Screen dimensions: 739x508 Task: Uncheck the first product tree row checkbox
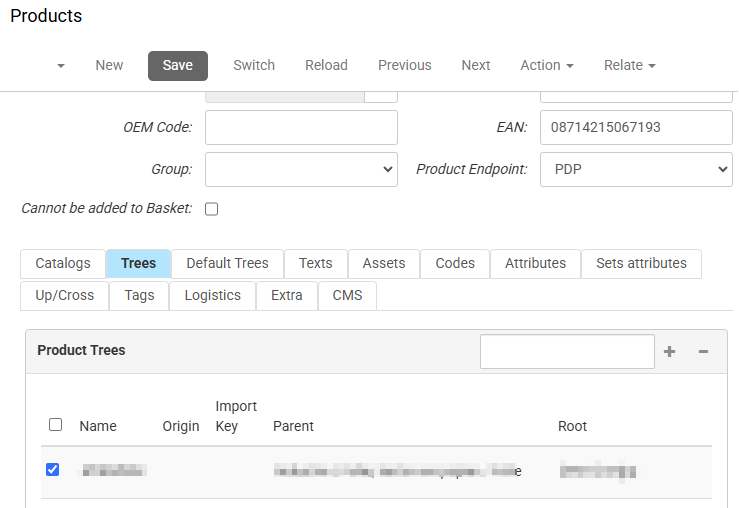pos(53,470)
